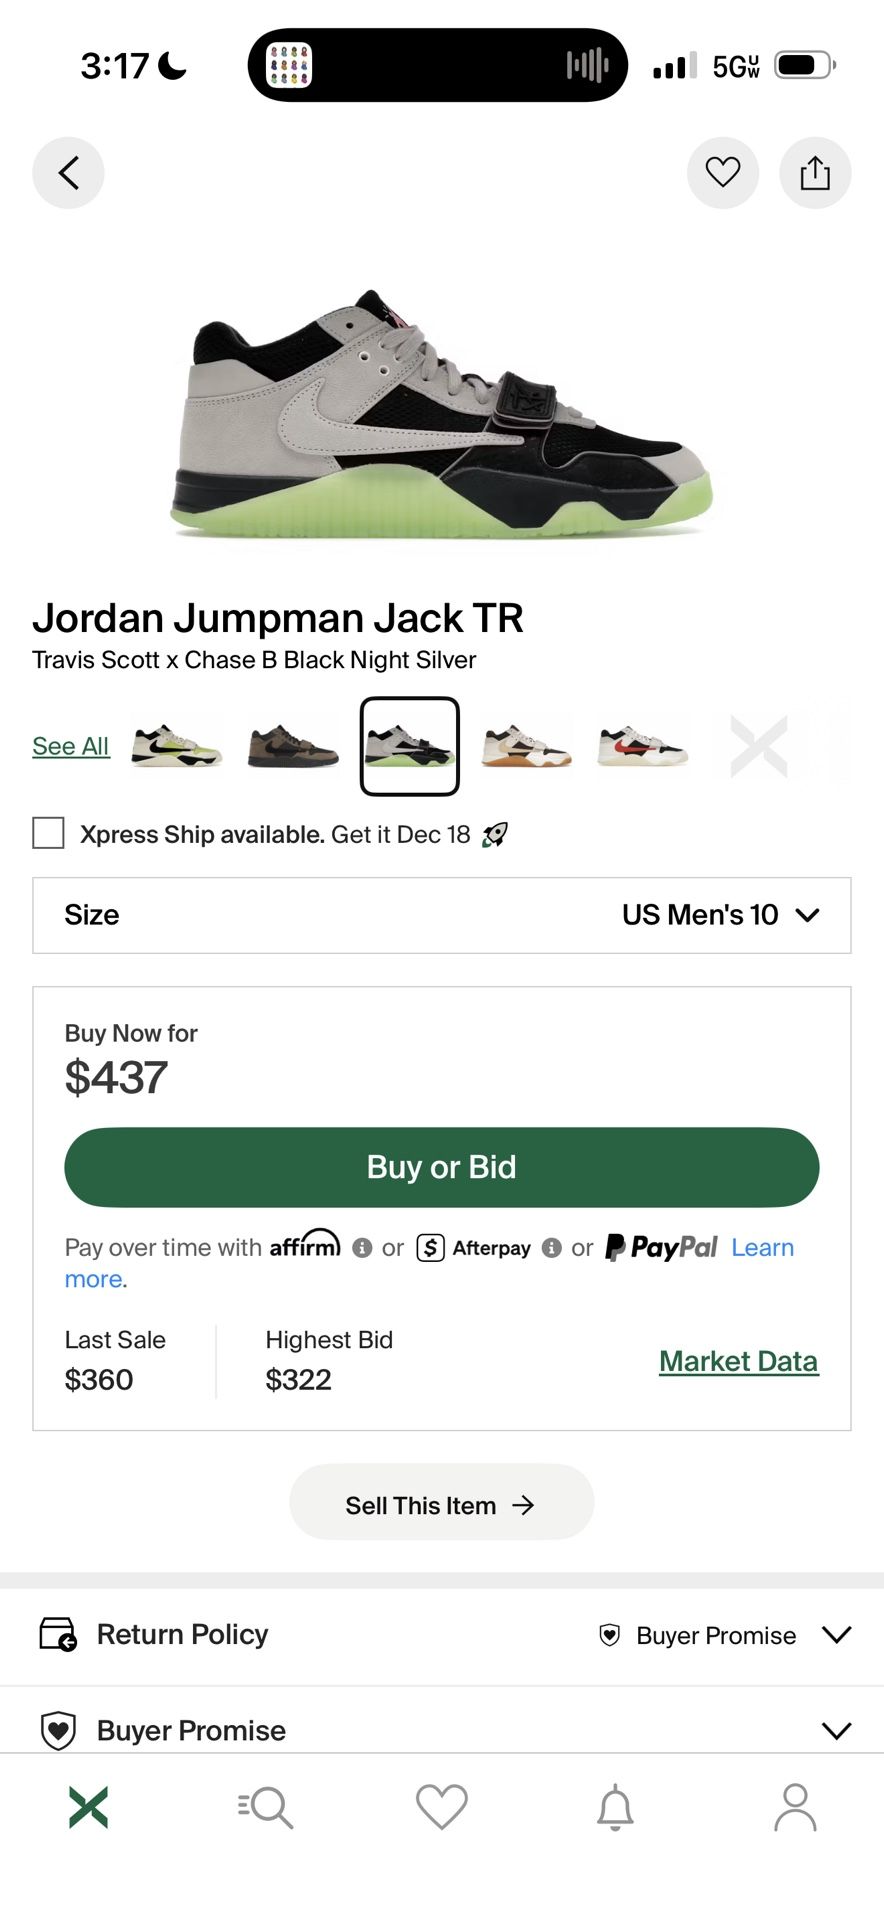The height and width of the screenshot is (1920, 884).
Task: View all colorways via See All
Action: point(70,746)
